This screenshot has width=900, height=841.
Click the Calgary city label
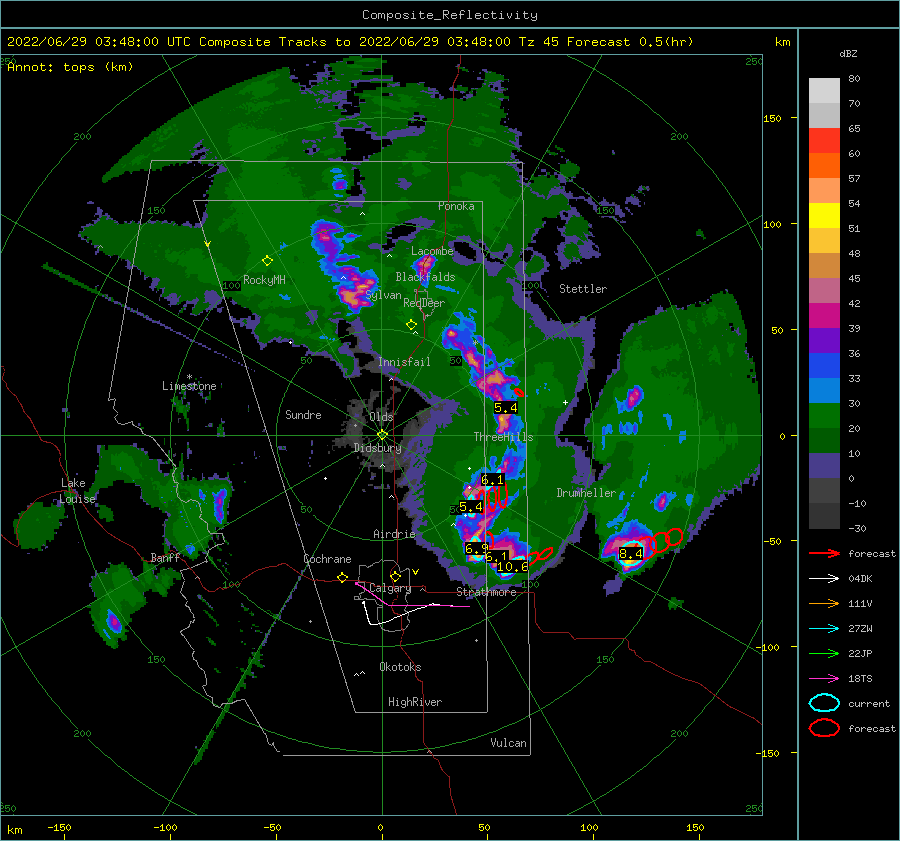click(390, 588)
